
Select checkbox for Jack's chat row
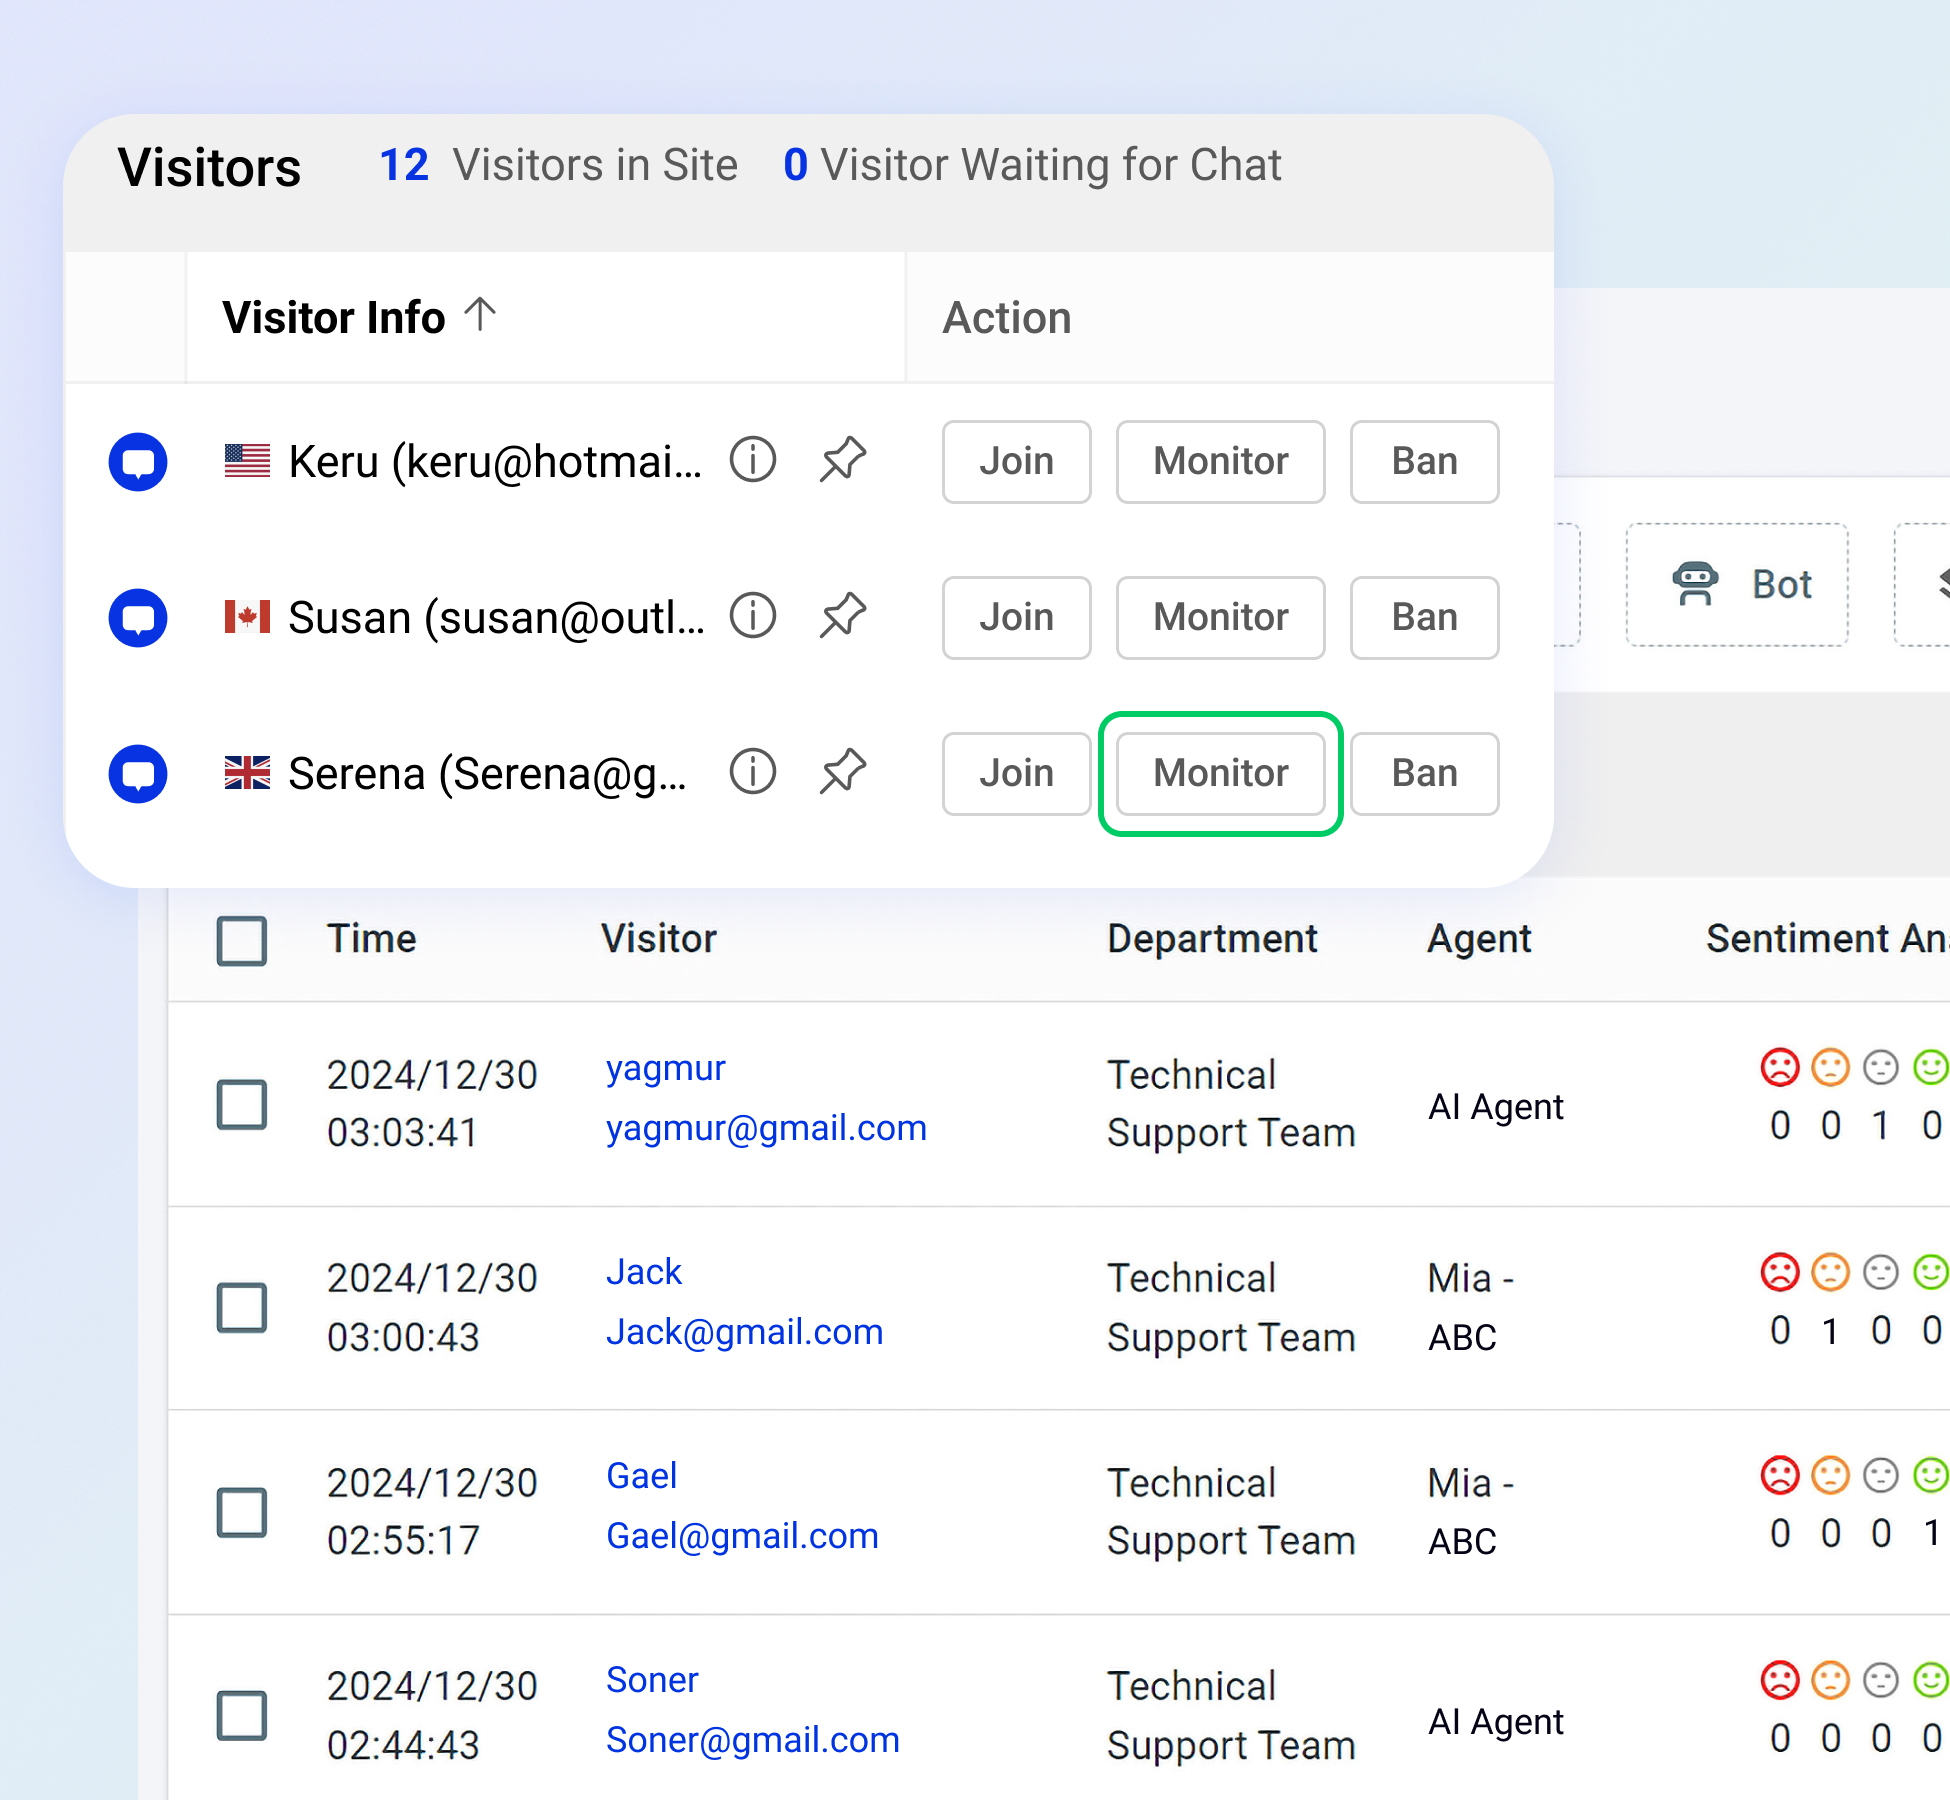(242, 1307)
